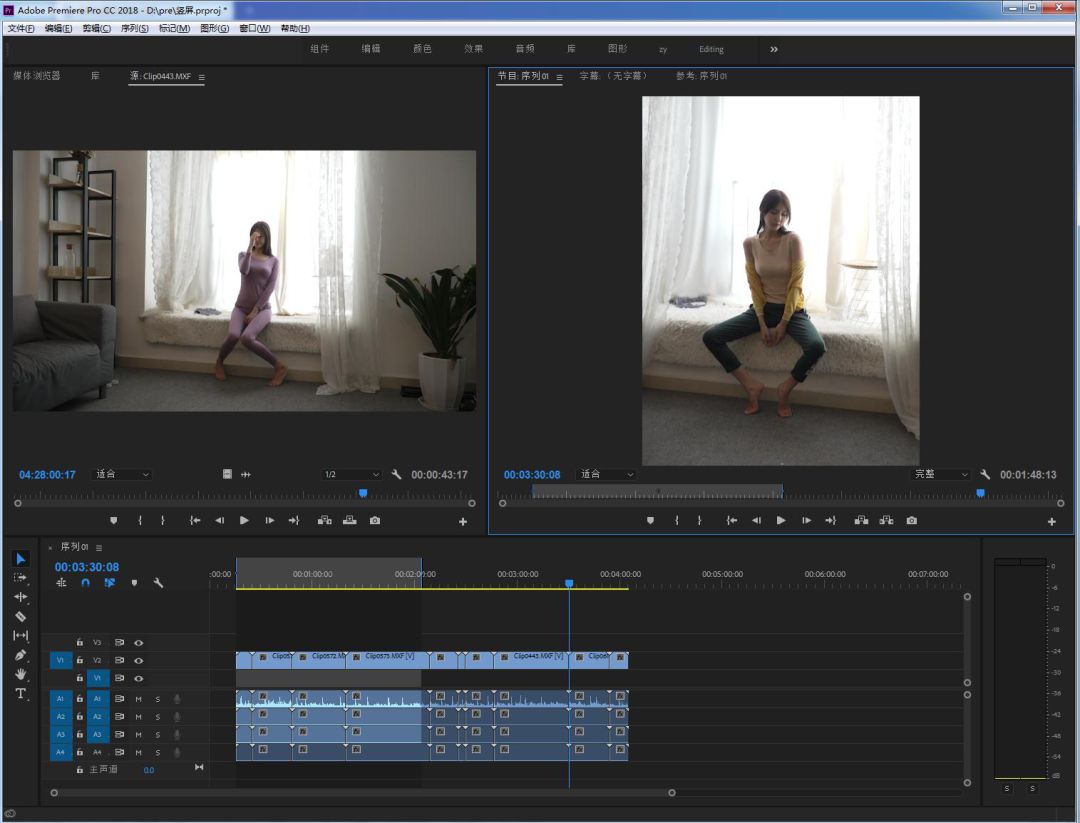Open program 序列01 panel menu
The width and height of the screenshot is (1080, 823).
[559, 77]
